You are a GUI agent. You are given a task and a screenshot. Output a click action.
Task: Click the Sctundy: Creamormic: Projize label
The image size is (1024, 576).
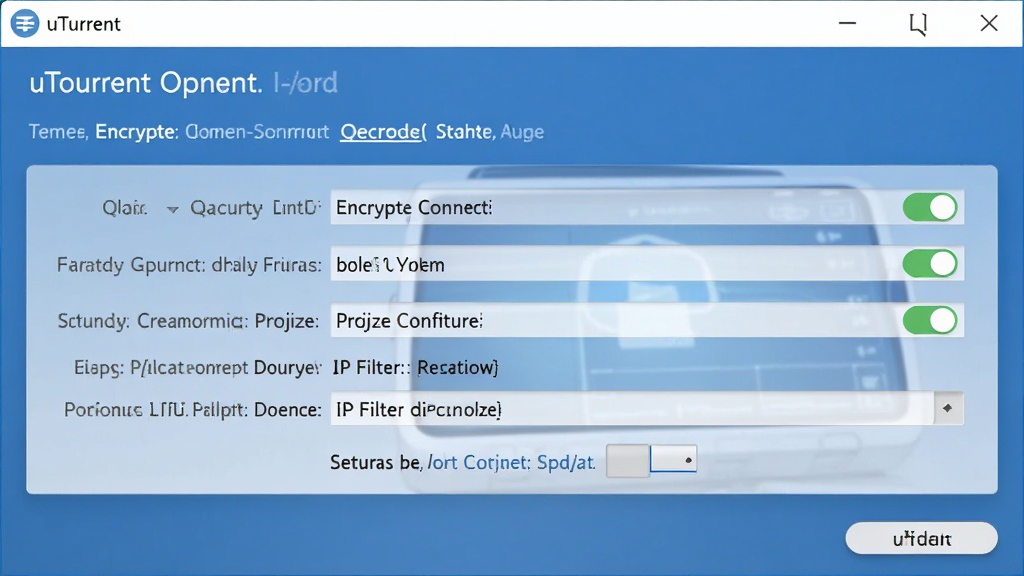coord(189,321)
